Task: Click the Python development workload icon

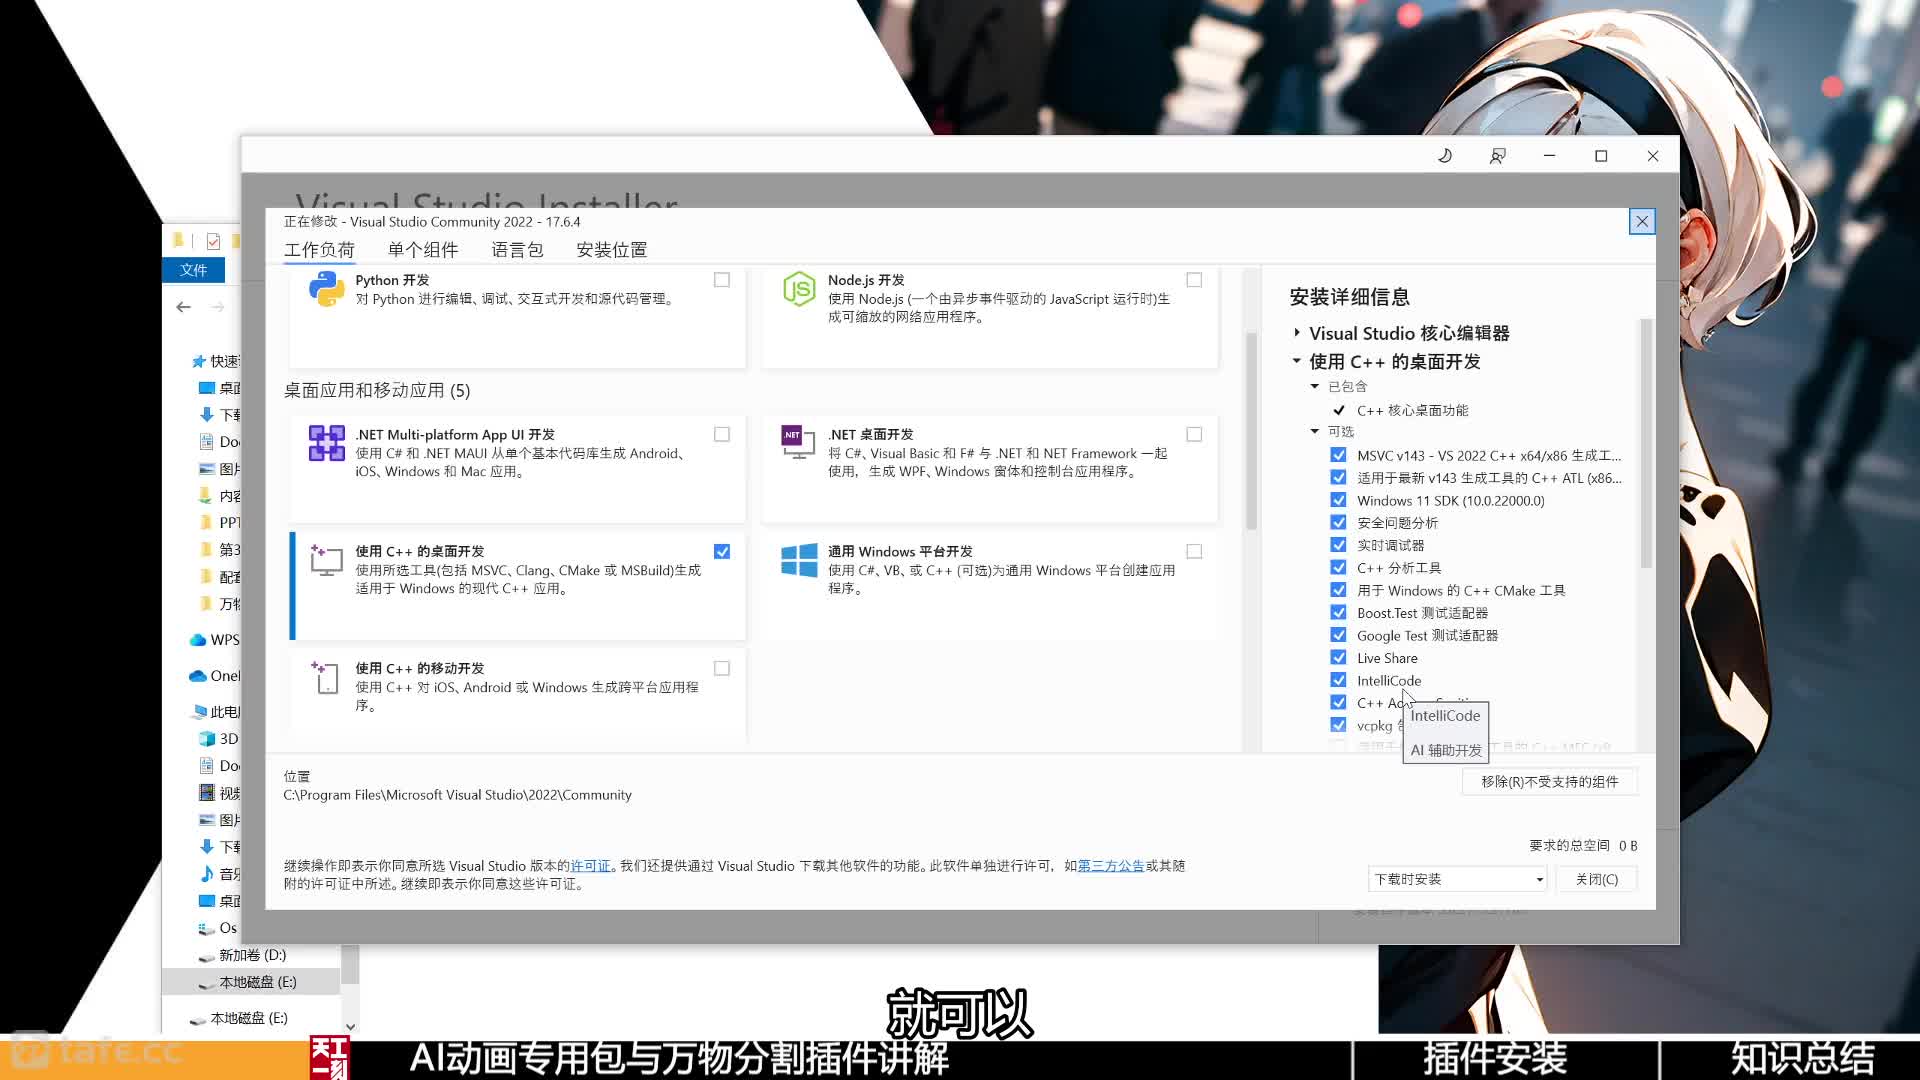Action: coord(326,289)
